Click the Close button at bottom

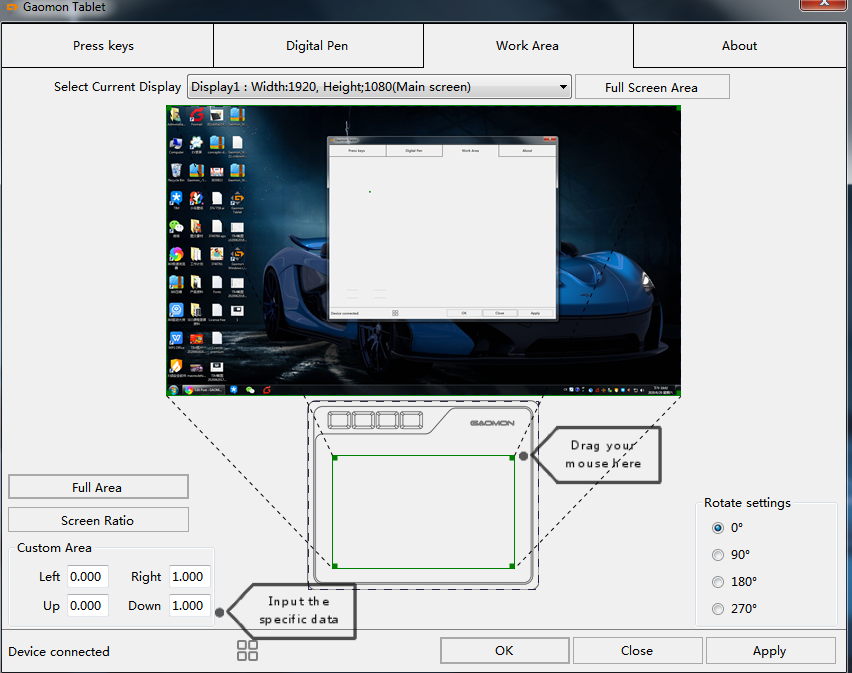click(x=637, y=650)
